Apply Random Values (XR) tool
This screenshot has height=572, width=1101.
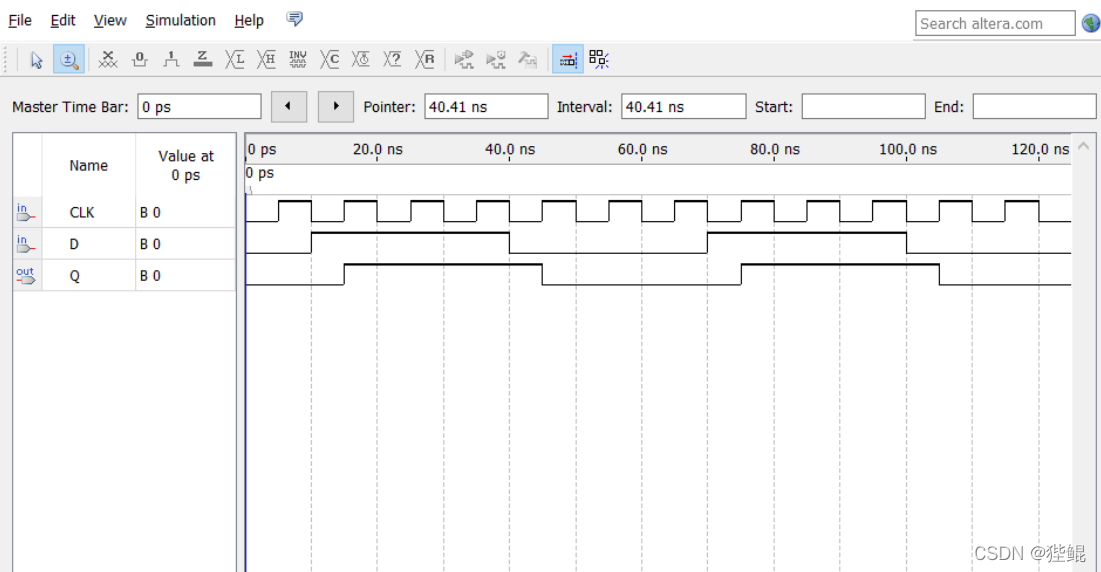coord(425,60)
